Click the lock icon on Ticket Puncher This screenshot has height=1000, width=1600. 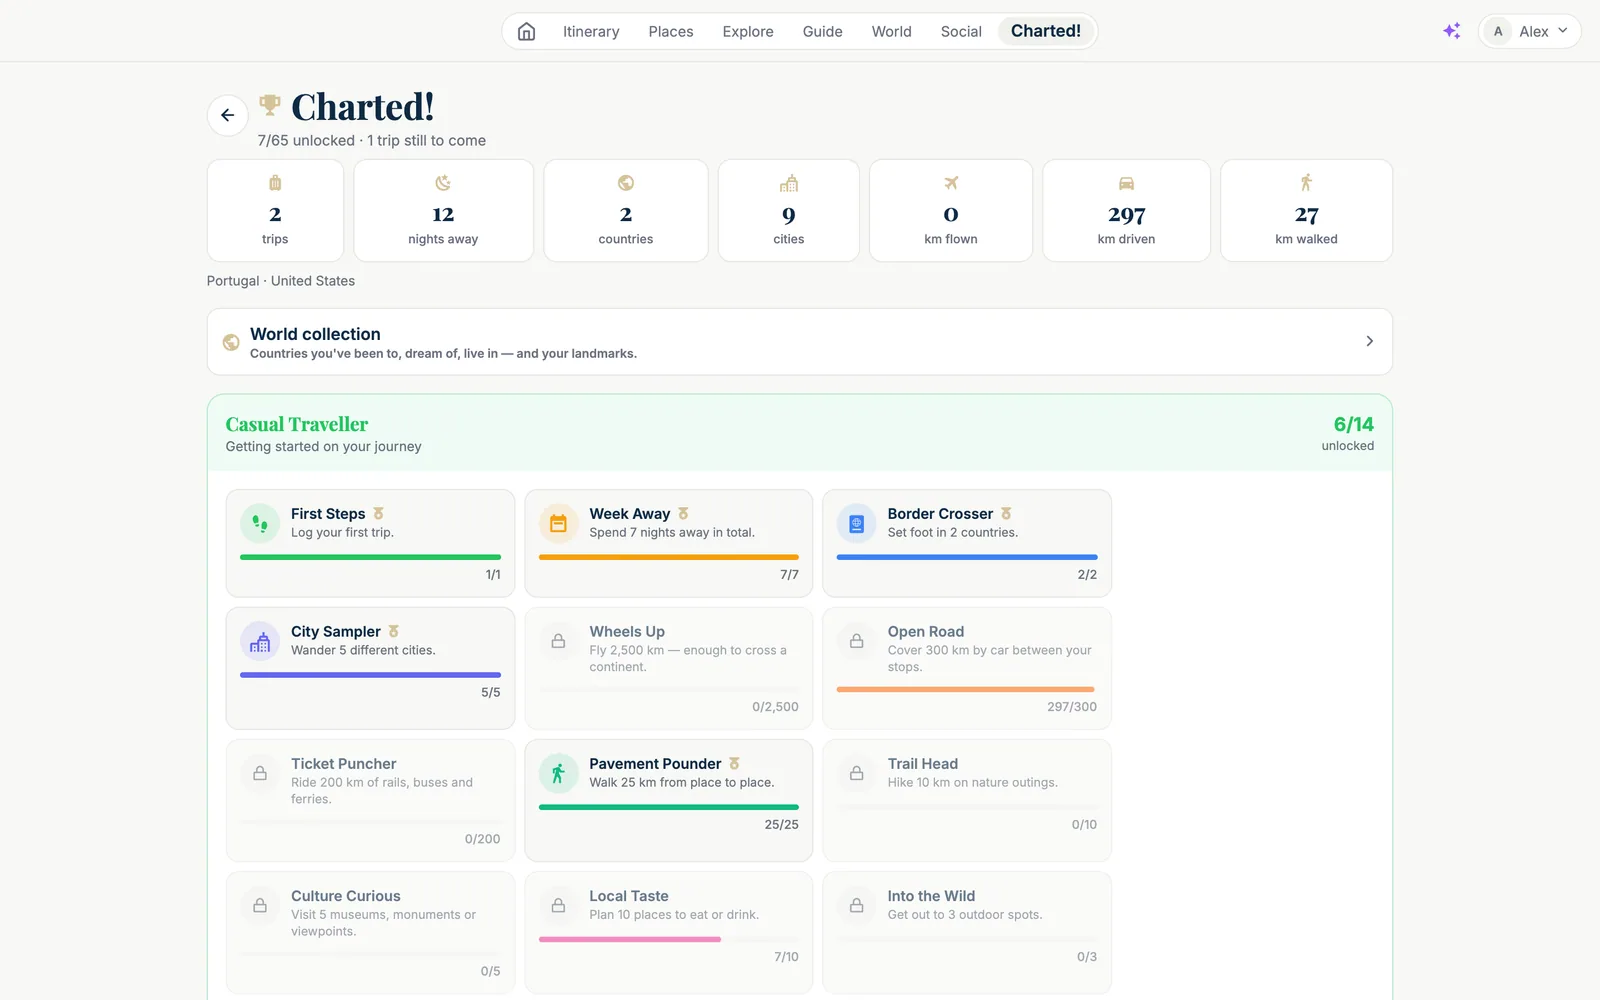(260, 773)
